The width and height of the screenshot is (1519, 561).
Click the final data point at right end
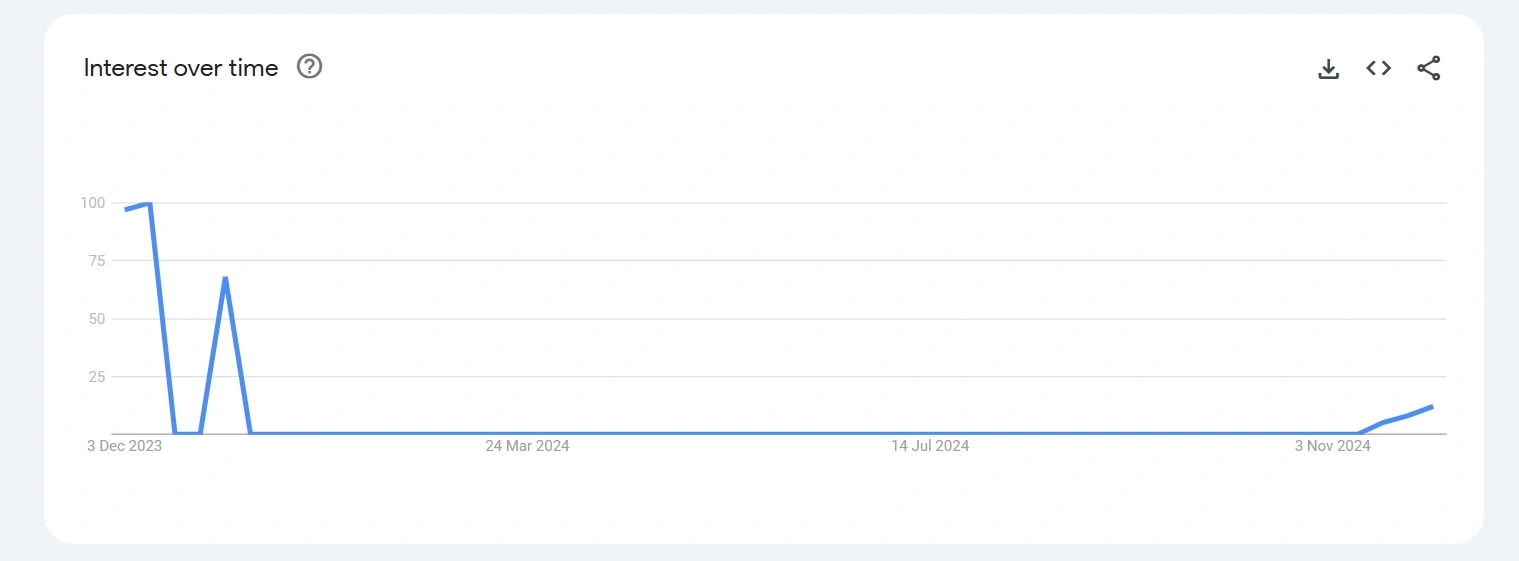pos(1432,406)
